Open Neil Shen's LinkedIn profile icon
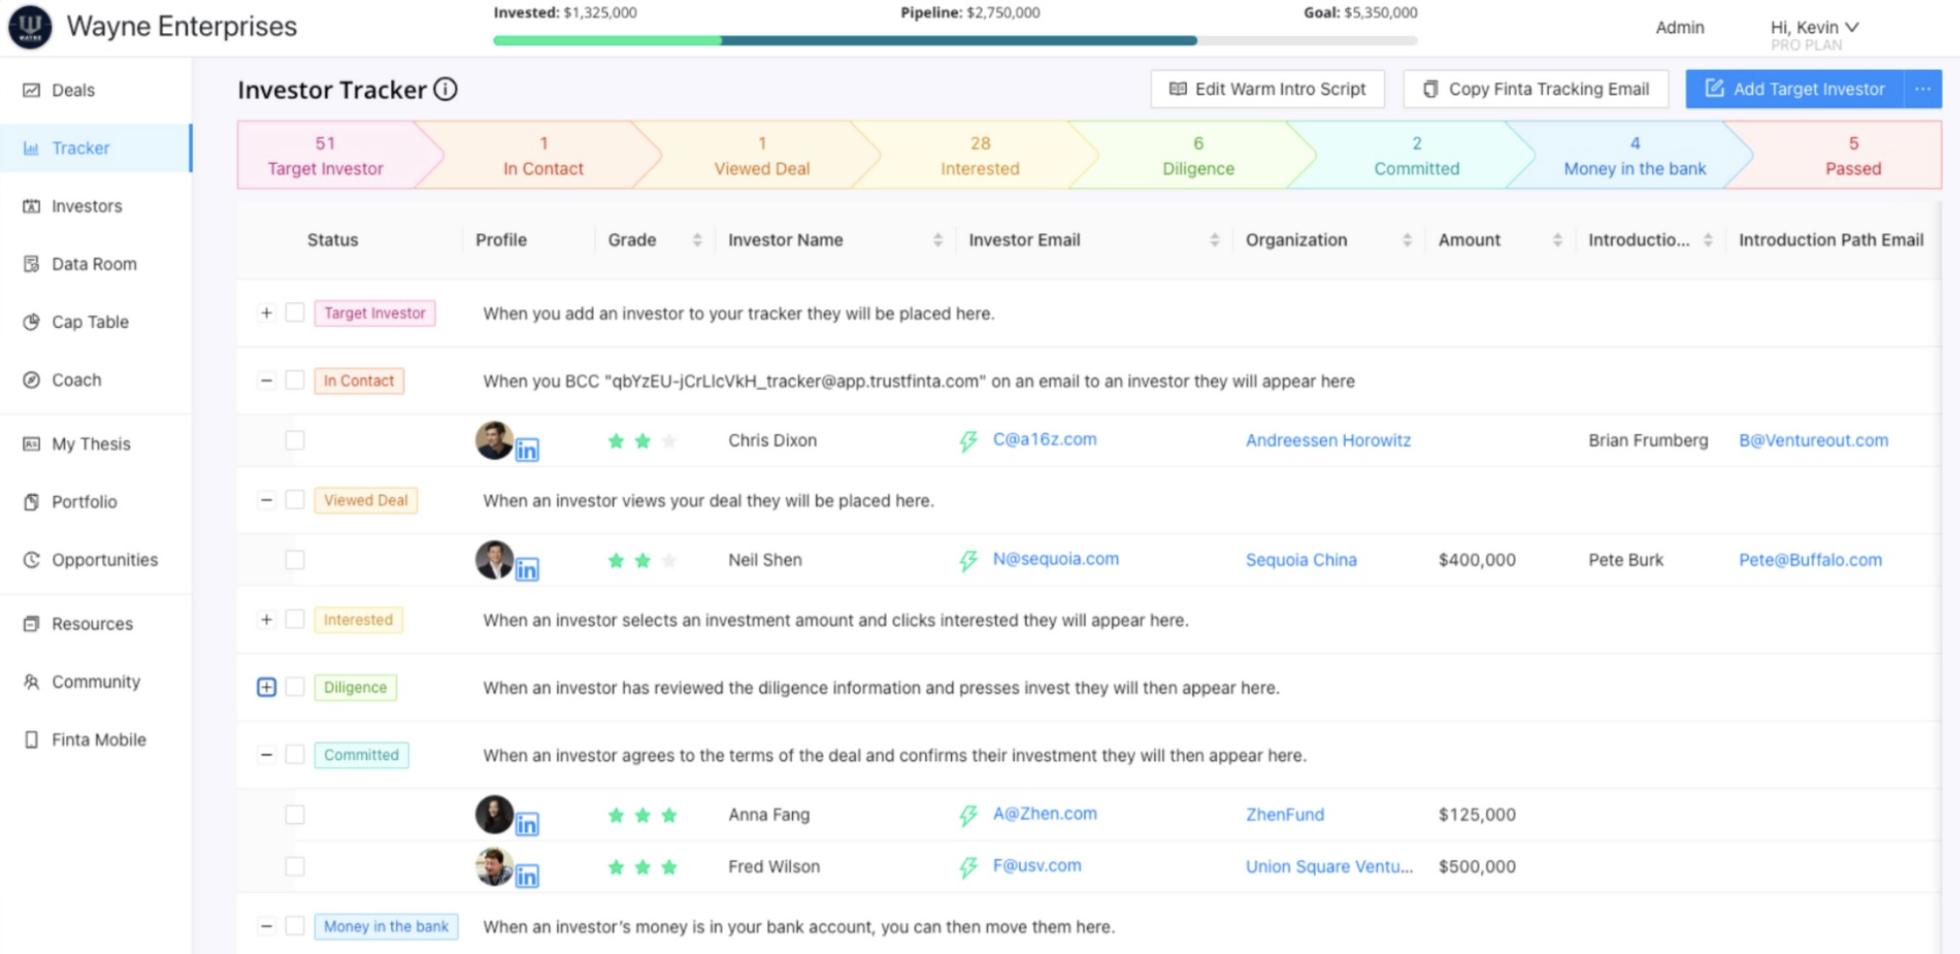Viewport: 1960px width, 954px height. point(527,570)
